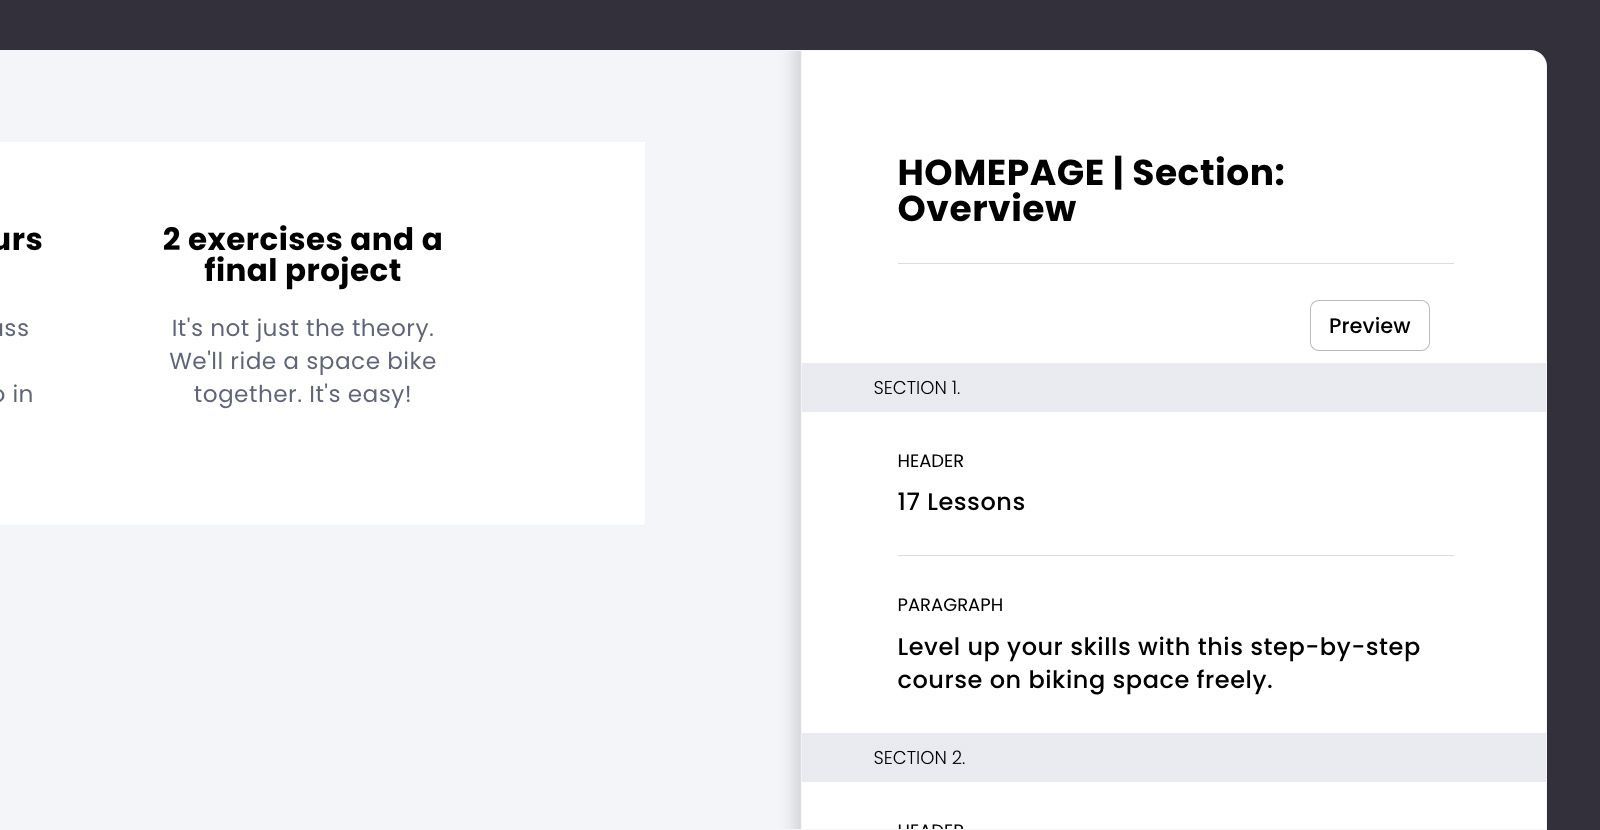Click the HEADER label under Section 1

[x=929, y=461]
